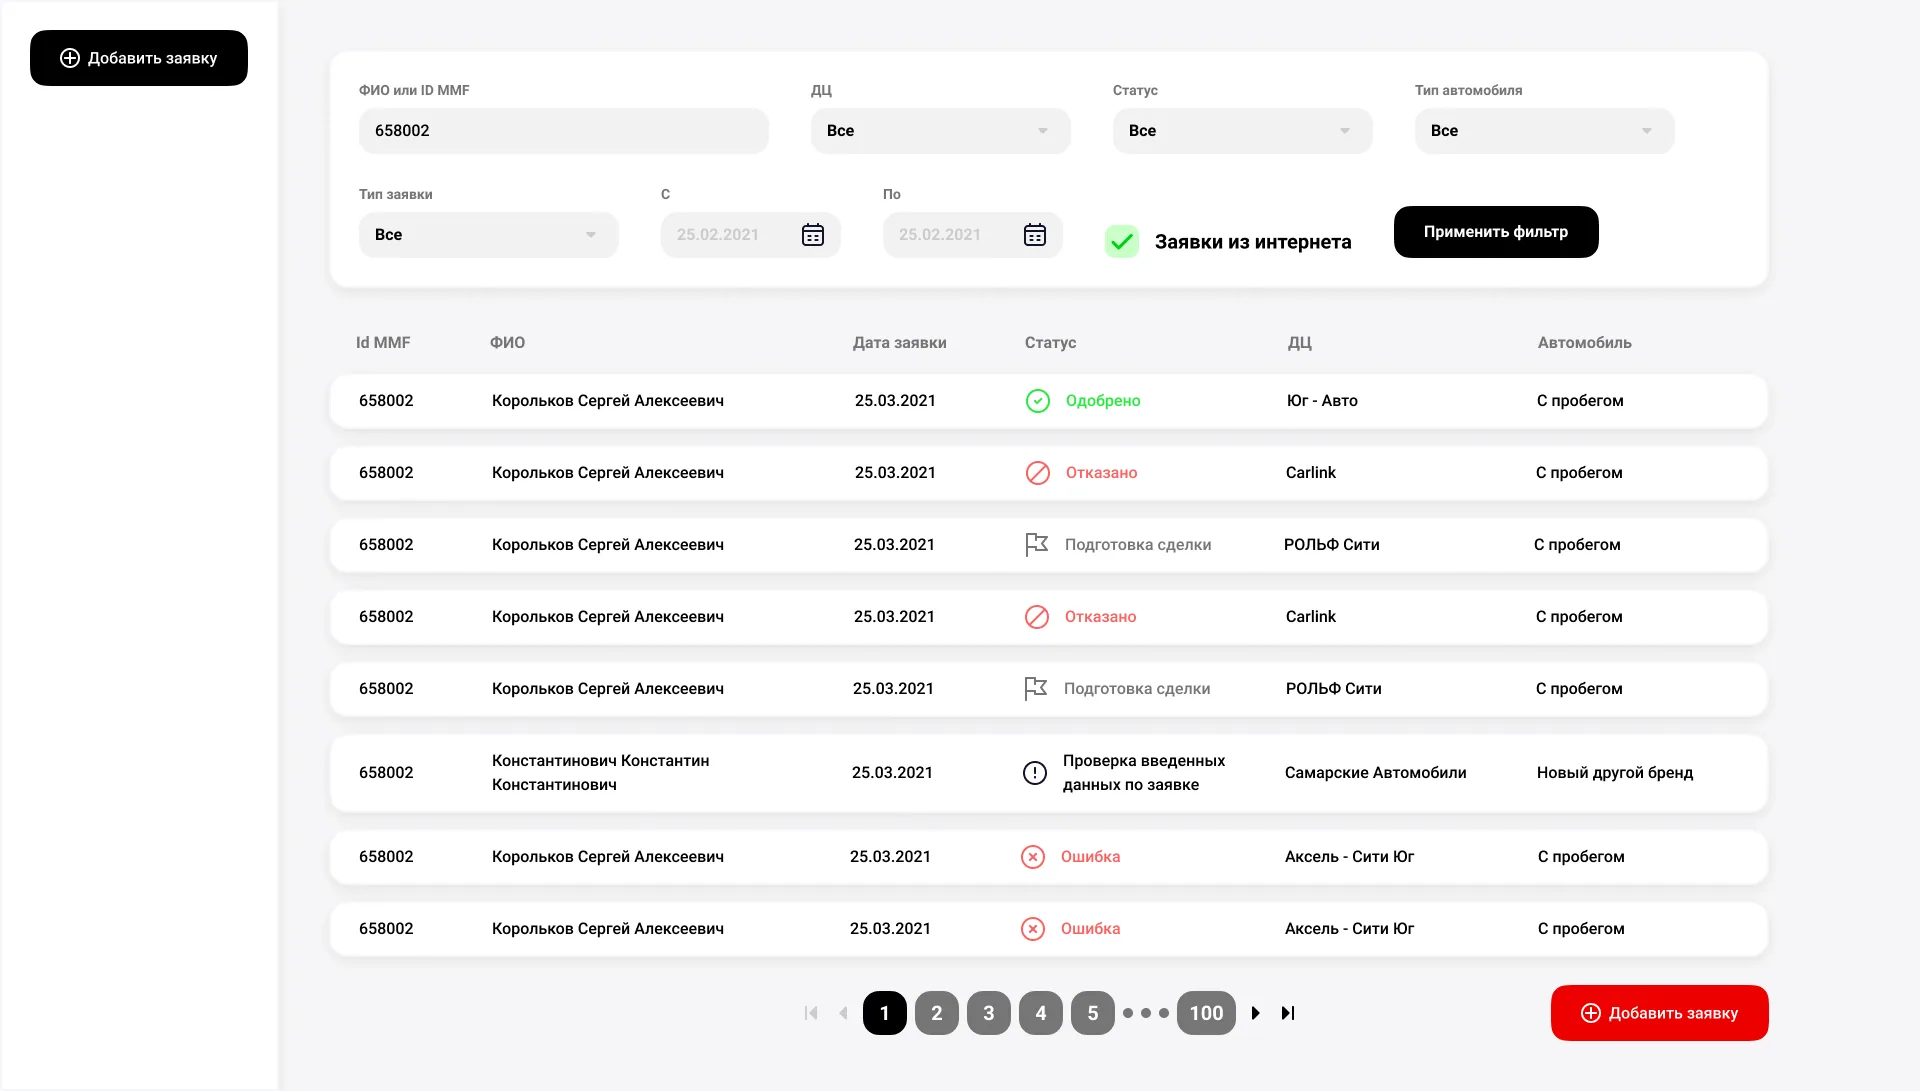Go to the first page arrow
Viewport: 1920px width, 1091px height.
[x=811, y=1013]
